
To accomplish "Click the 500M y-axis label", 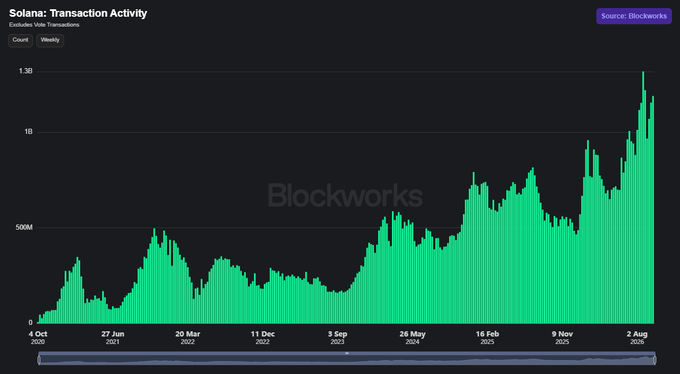I will (25, 227).
